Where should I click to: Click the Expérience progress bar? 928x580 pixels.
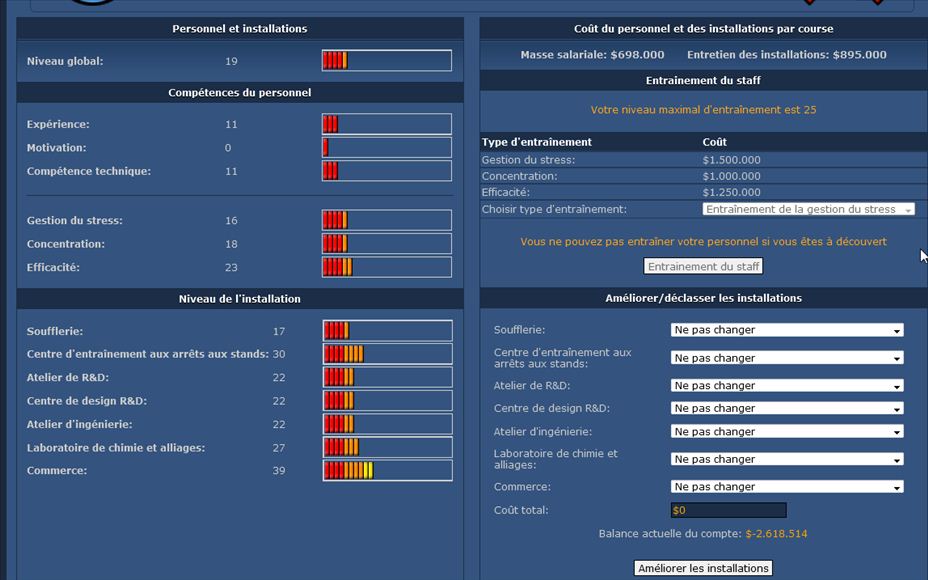[x=386, y=124]
